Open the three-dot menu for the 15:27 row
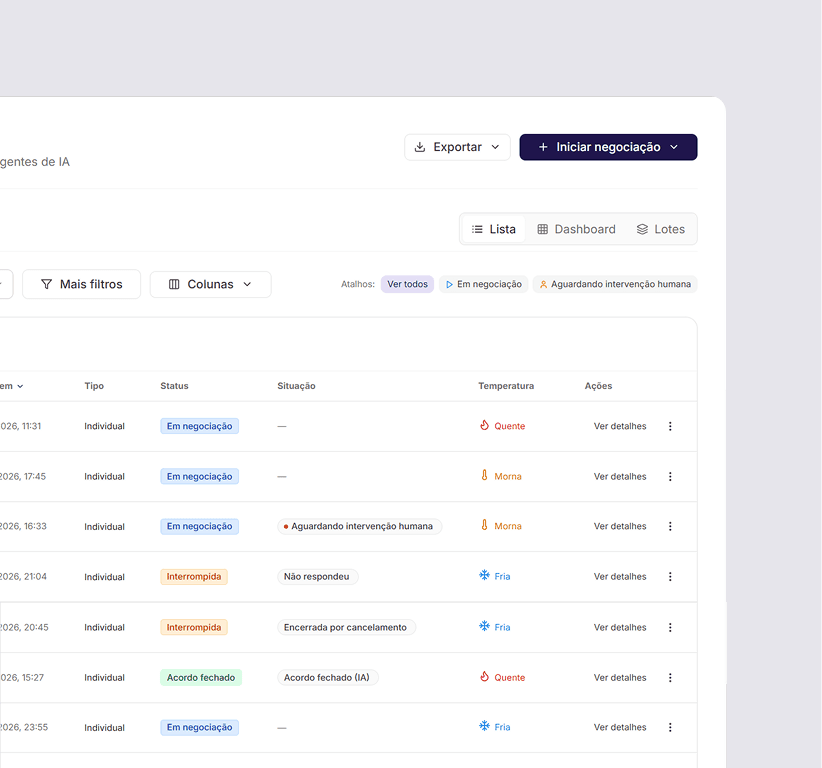Viewport: 822px width, 768px height. click(x=669, y=677)
